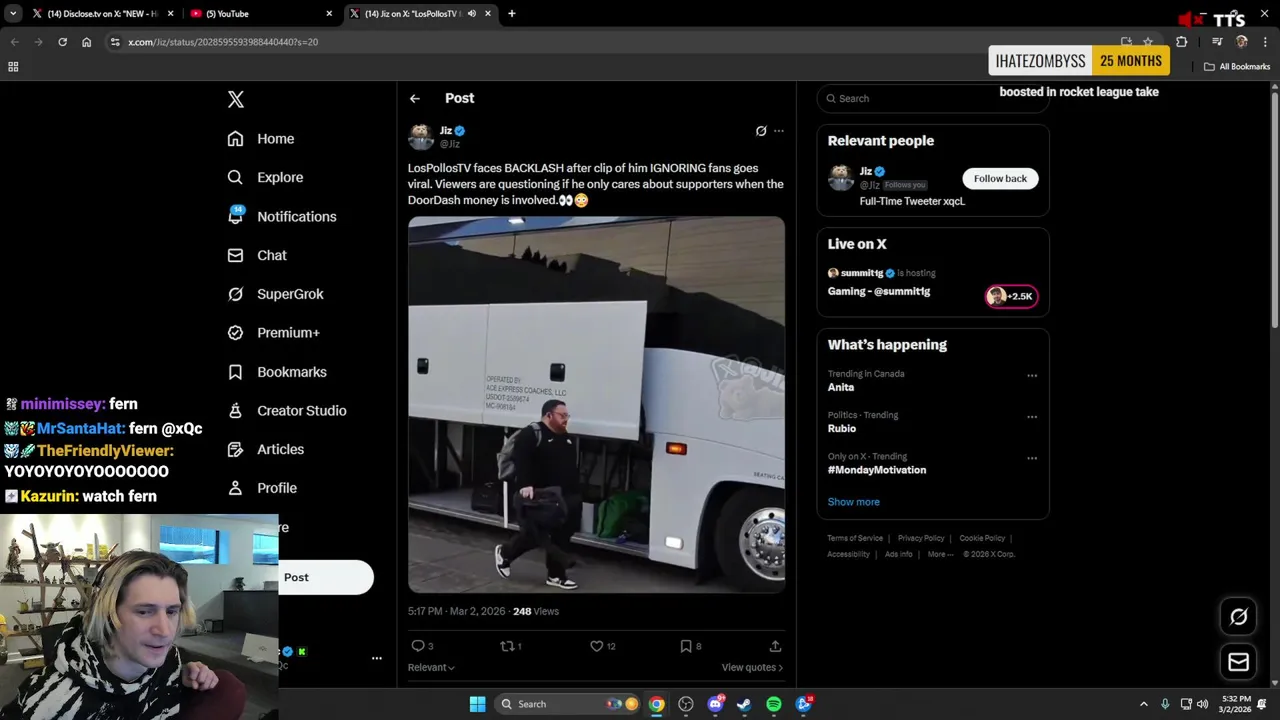Open the Chat section
The height and width of the screenshot is (720, 1280).
(x=257, y=255)
